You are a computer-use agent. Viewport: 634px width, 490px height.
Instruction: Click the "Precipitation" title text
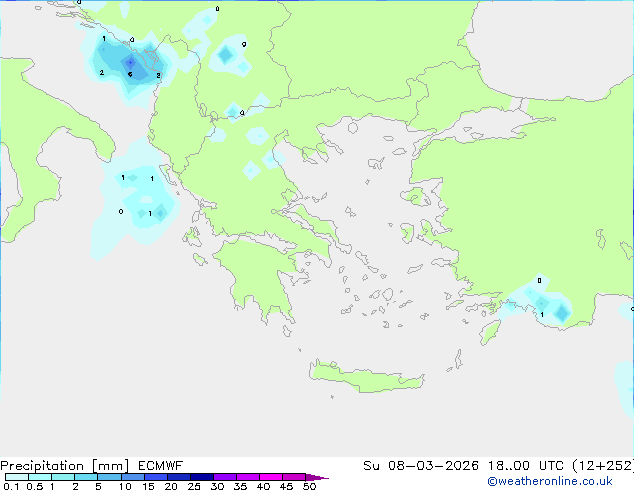coord(42,466)
